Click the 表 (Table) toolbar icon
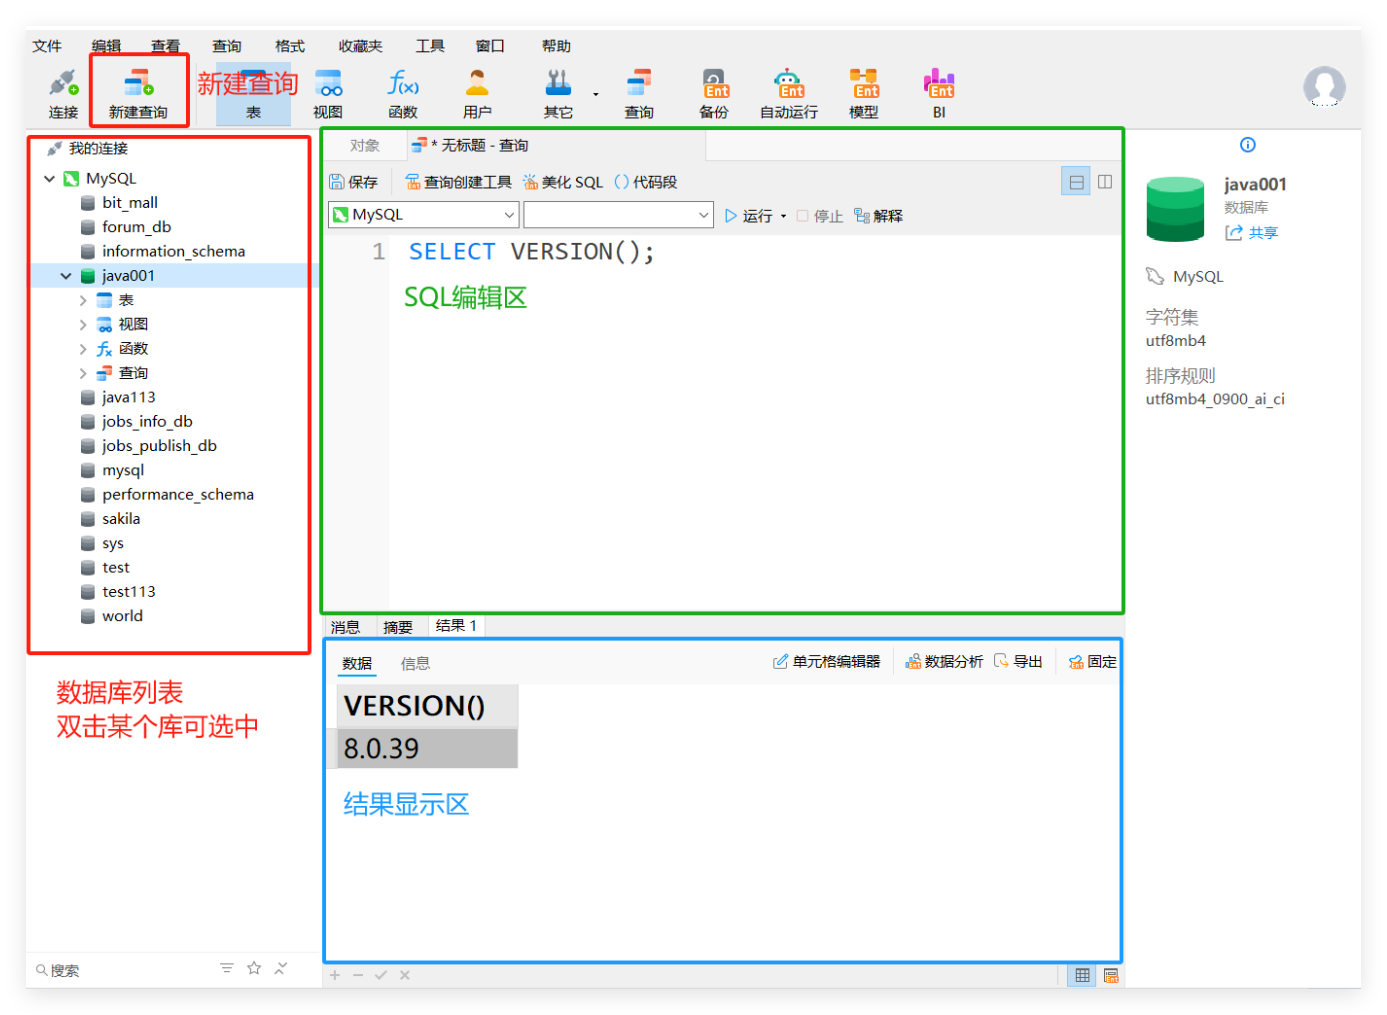1387x1015 pixels. (x=253, y=91)
